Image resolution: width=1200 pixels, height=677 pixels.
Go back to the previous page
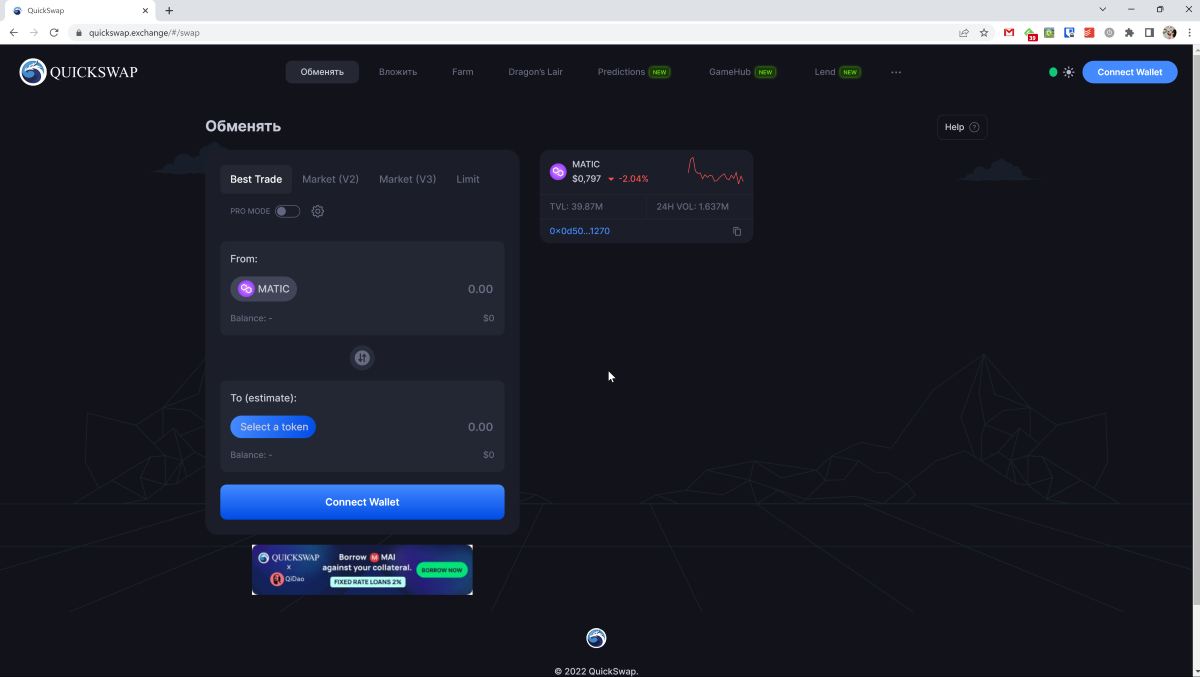click(14, 33)
